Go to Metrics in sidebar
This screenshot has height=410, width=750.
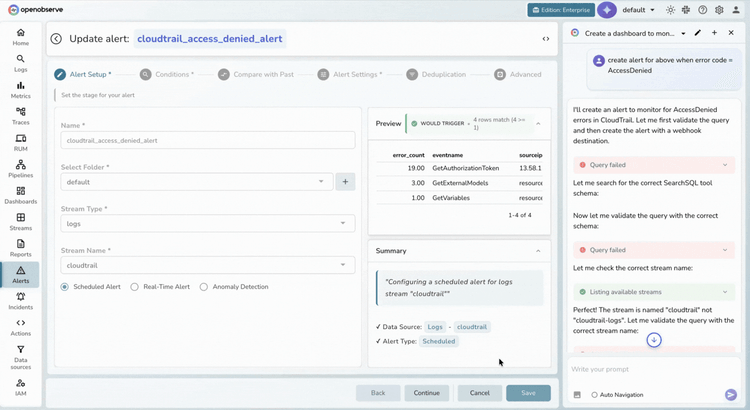coord(21,90)
